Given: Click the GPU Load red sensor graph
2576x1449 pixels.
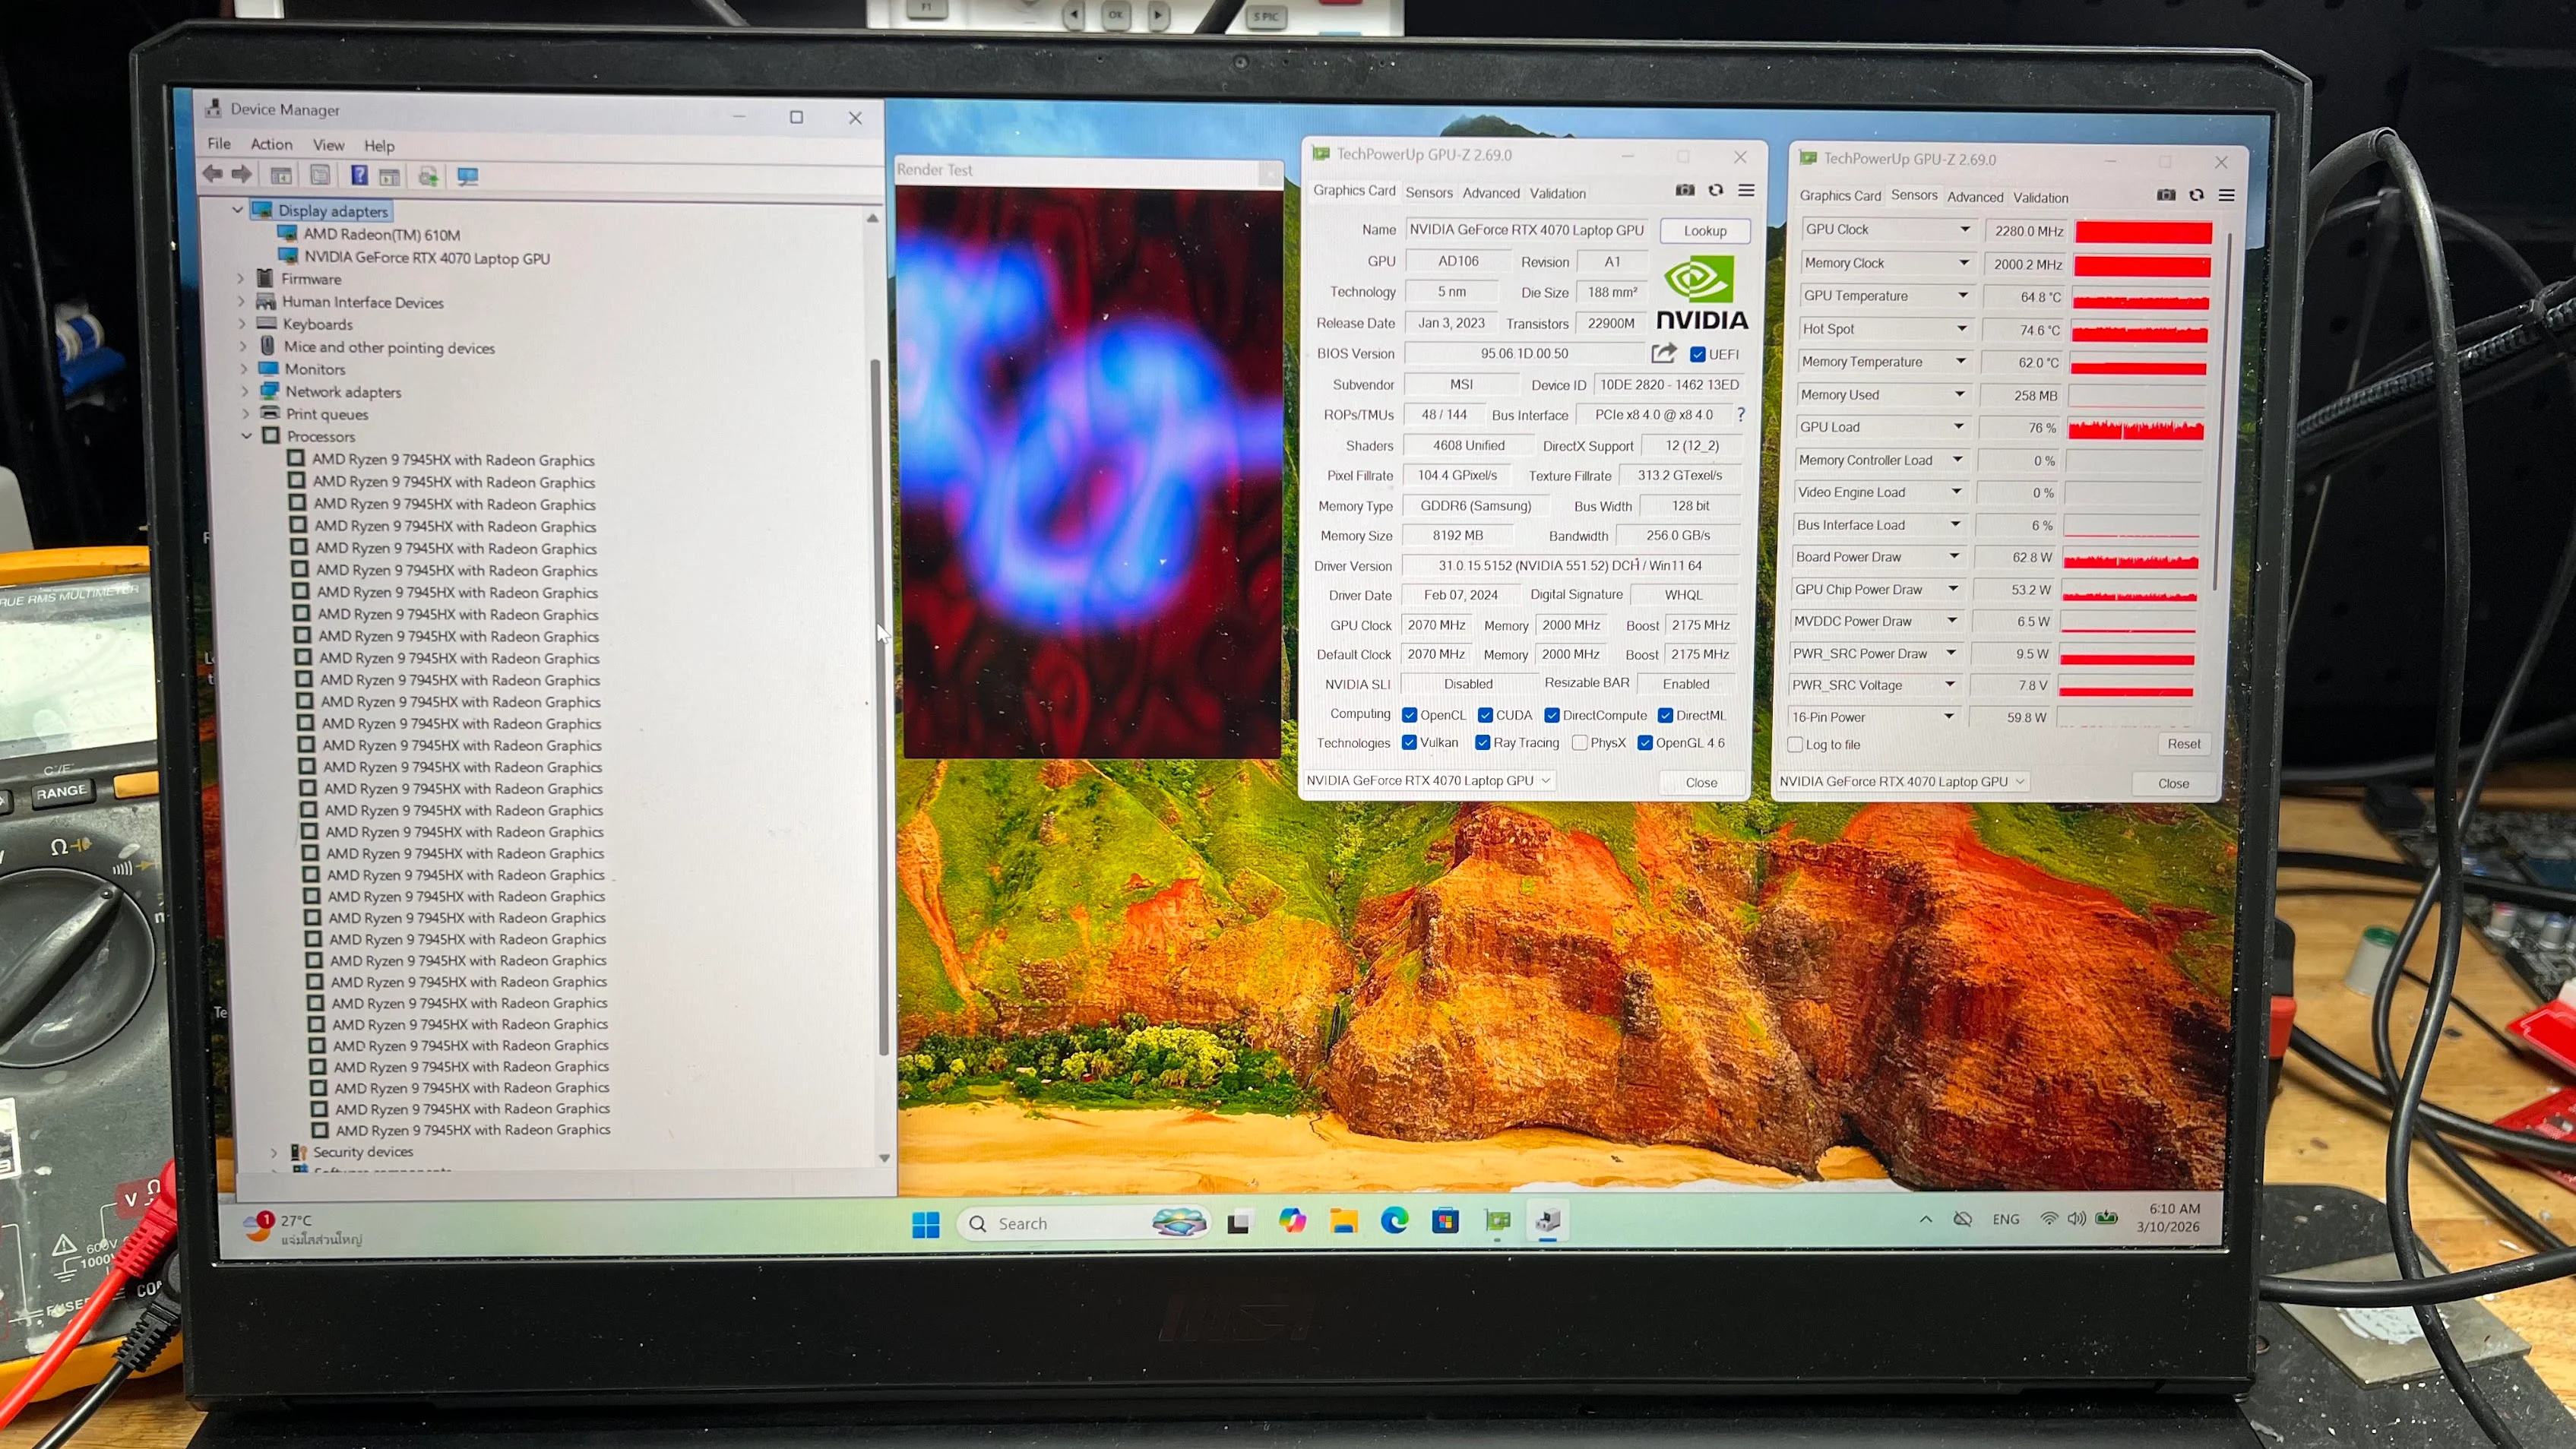Looking at the screenshot, I should click(2136, 428).
